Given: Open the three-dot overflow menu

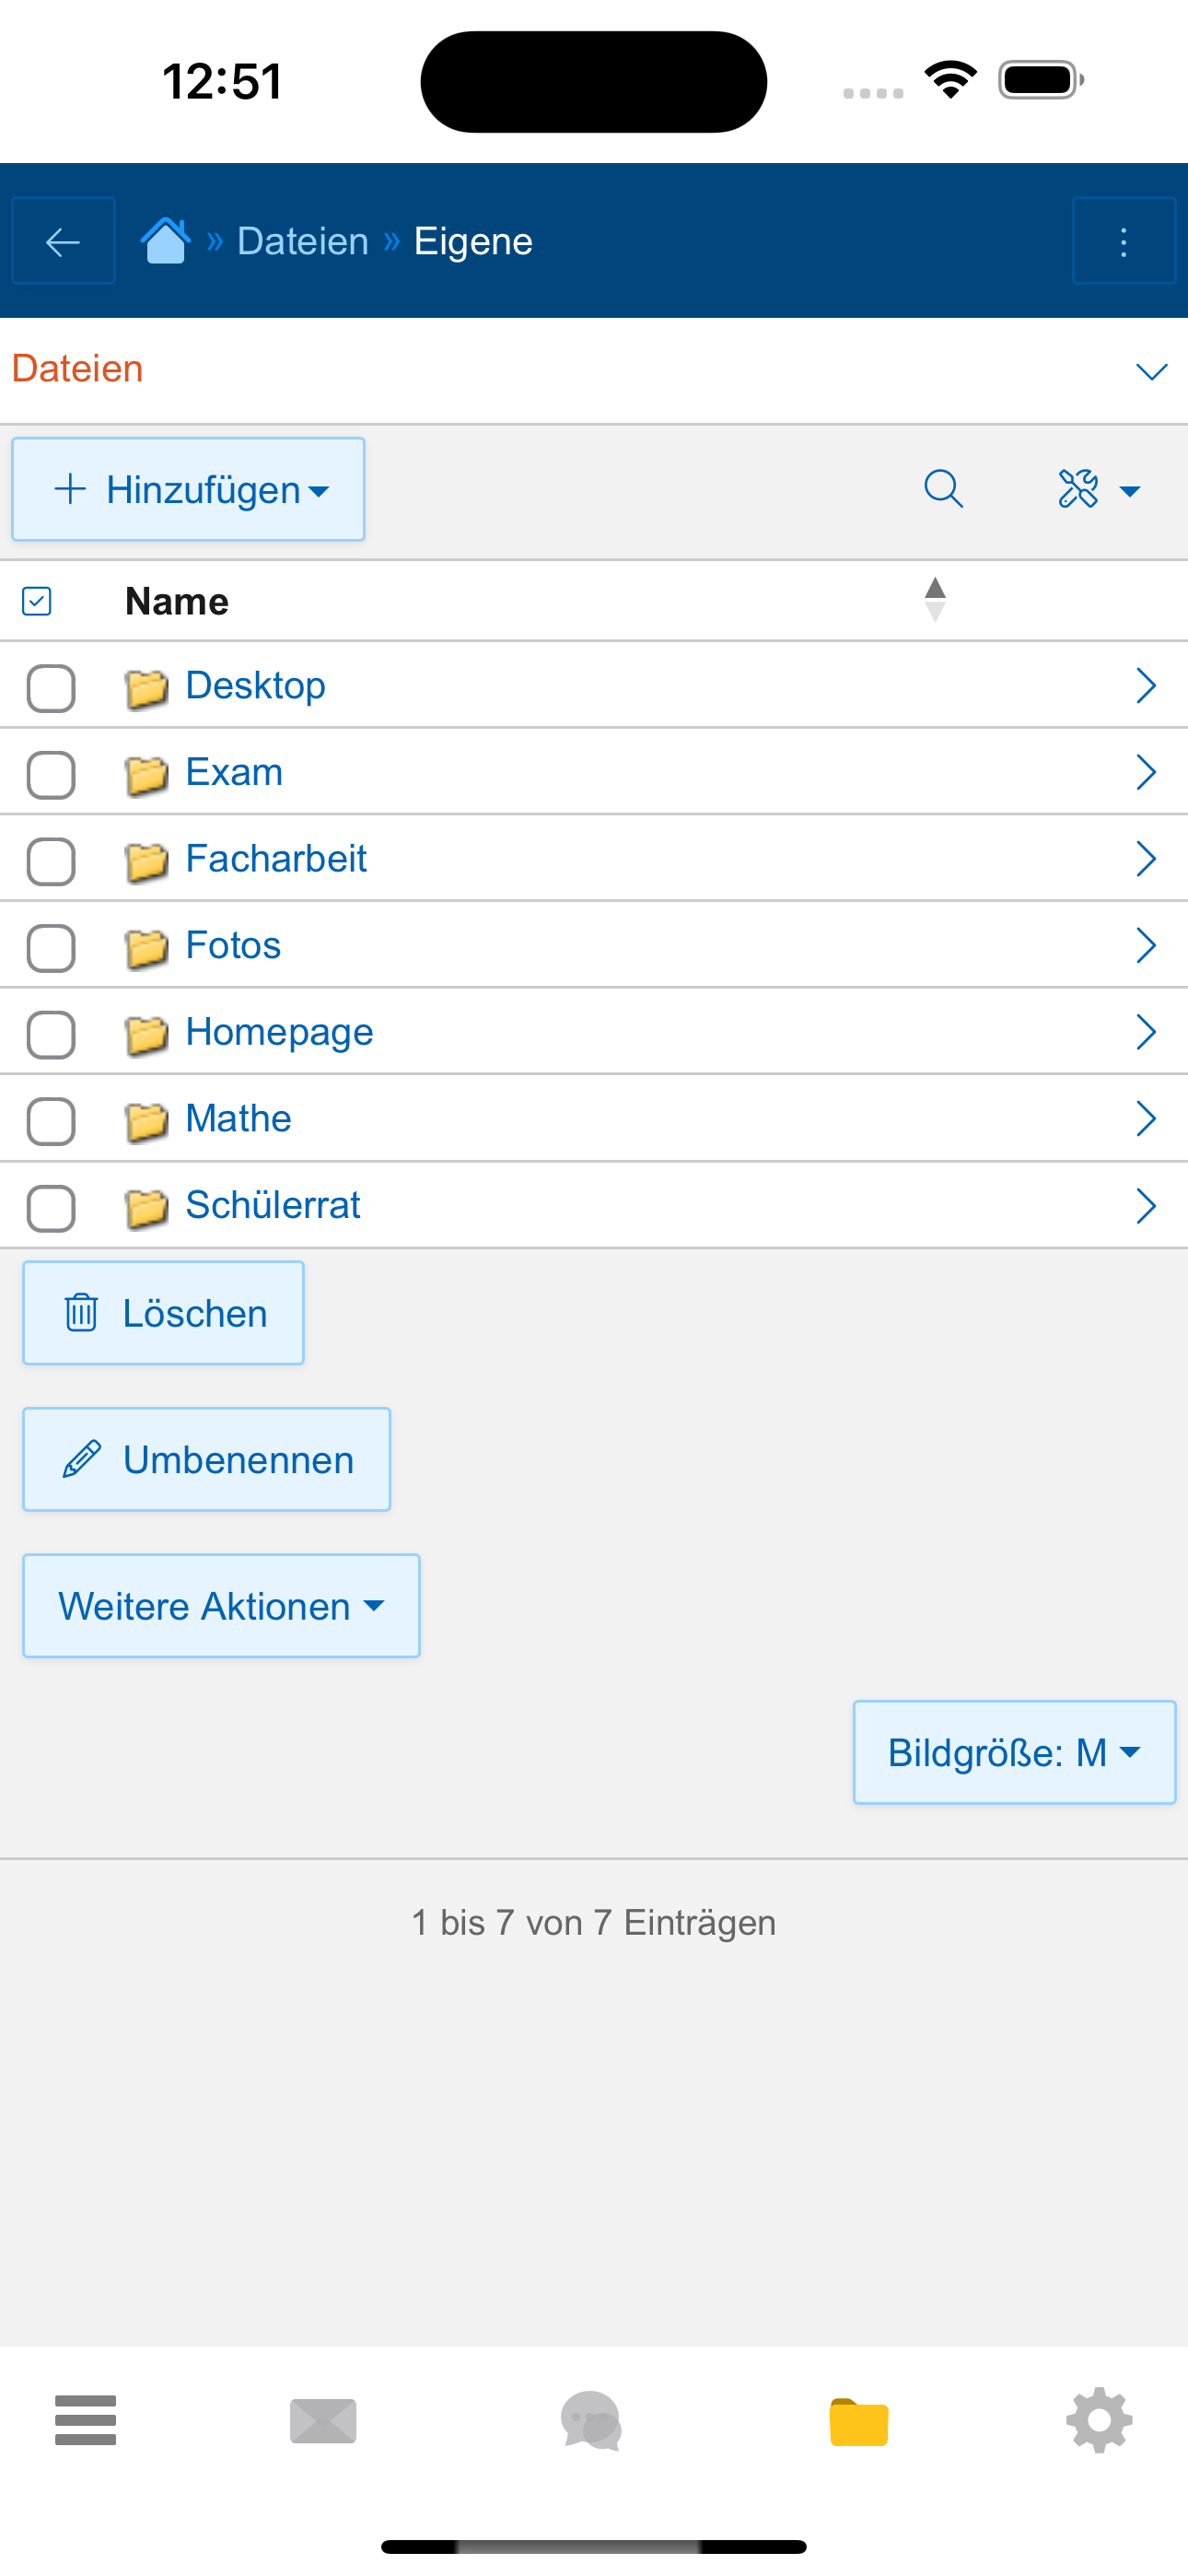Looking at the screenshot, I should point(1124,241).
